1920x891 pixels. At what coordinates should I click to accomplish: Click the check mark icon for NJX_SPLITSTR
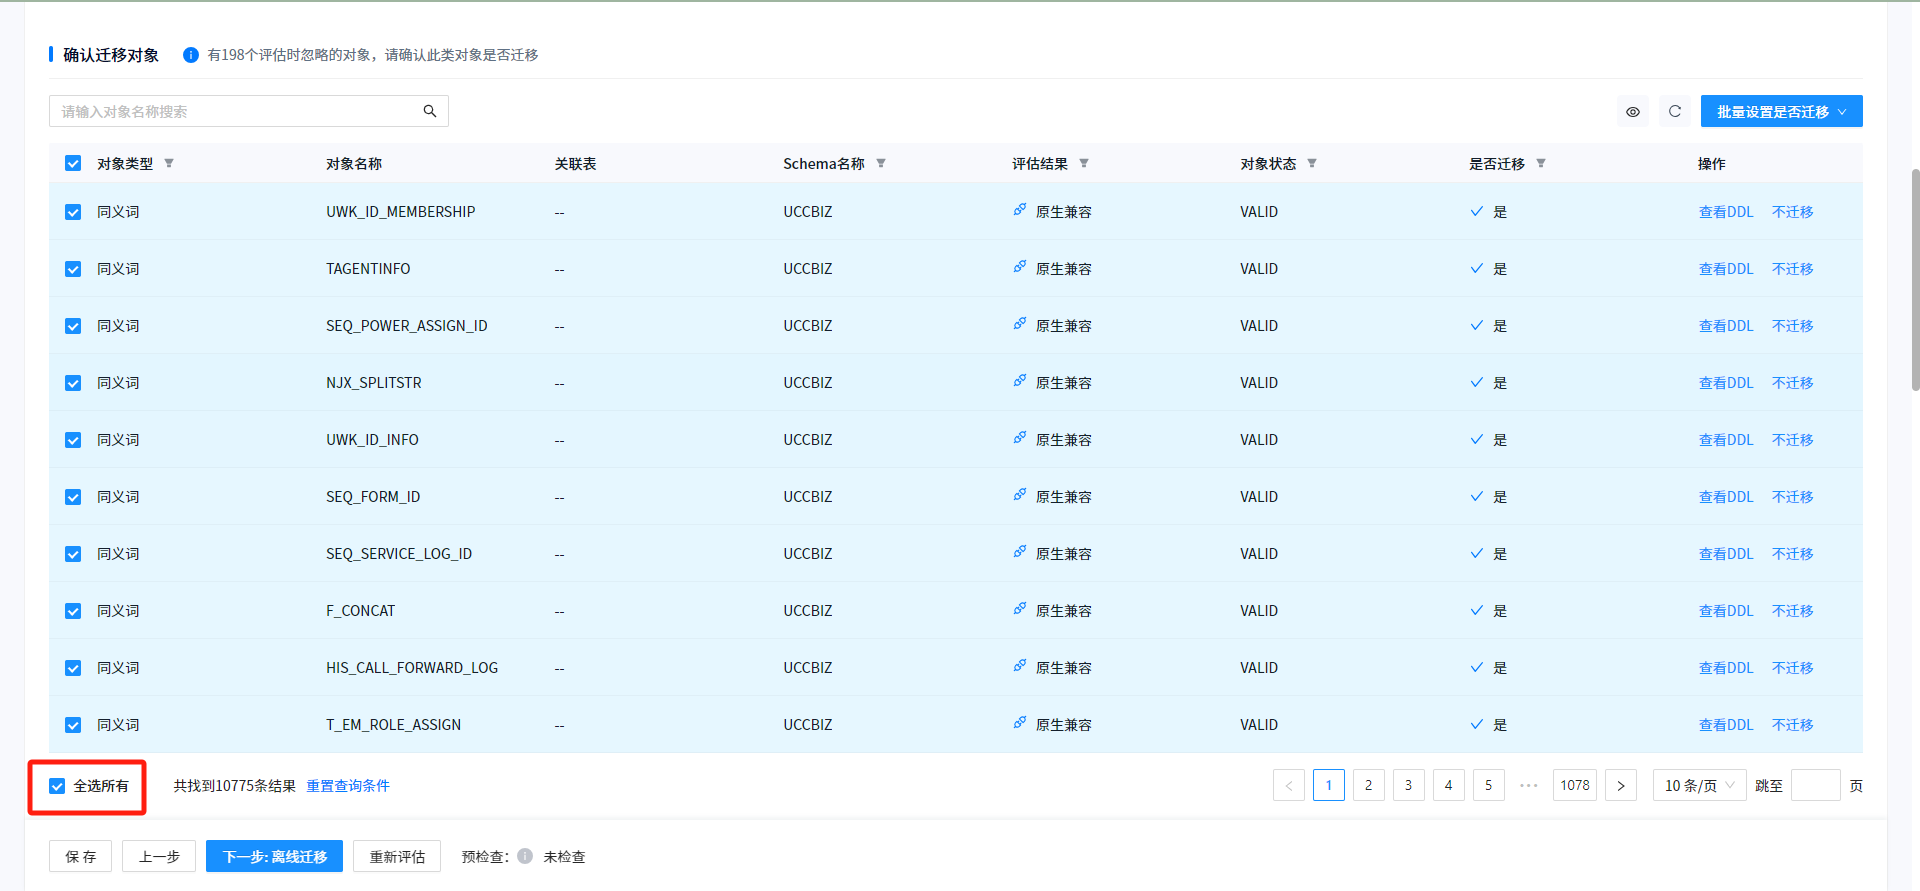tap(1477, 382)
